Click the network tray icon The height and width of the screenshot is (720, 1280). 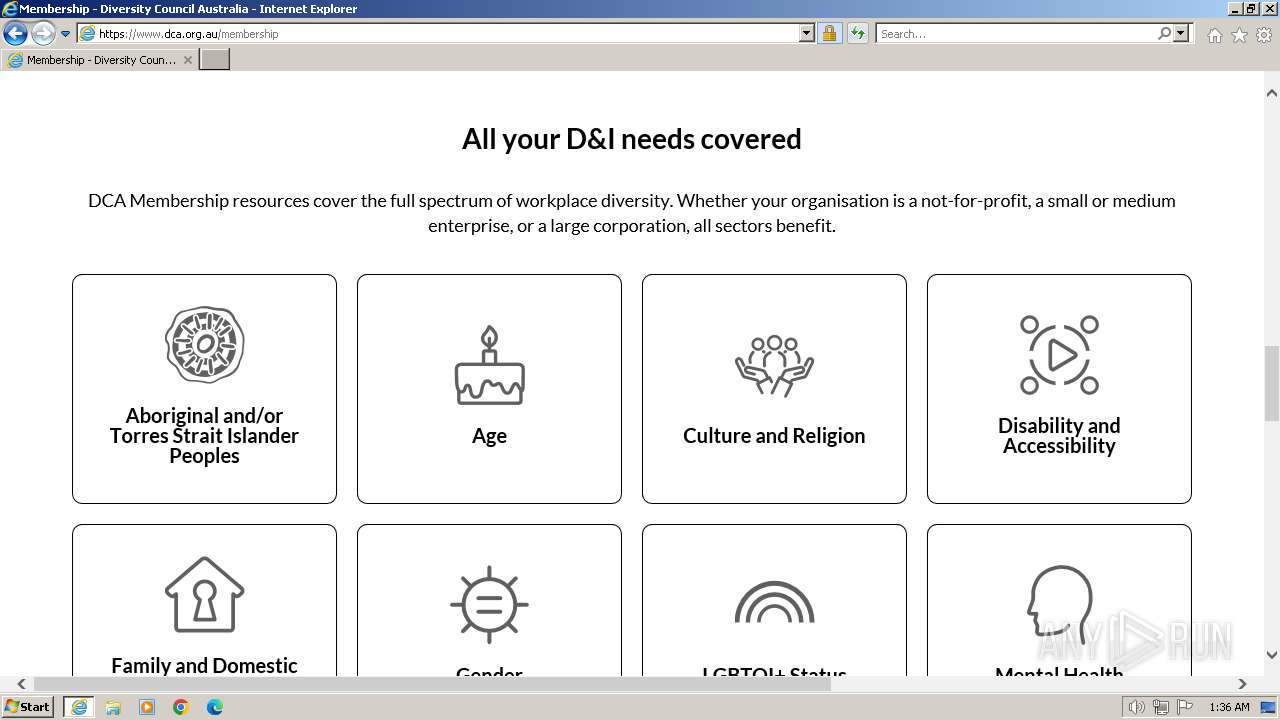pyautogui.click(x=1161, y=707)
